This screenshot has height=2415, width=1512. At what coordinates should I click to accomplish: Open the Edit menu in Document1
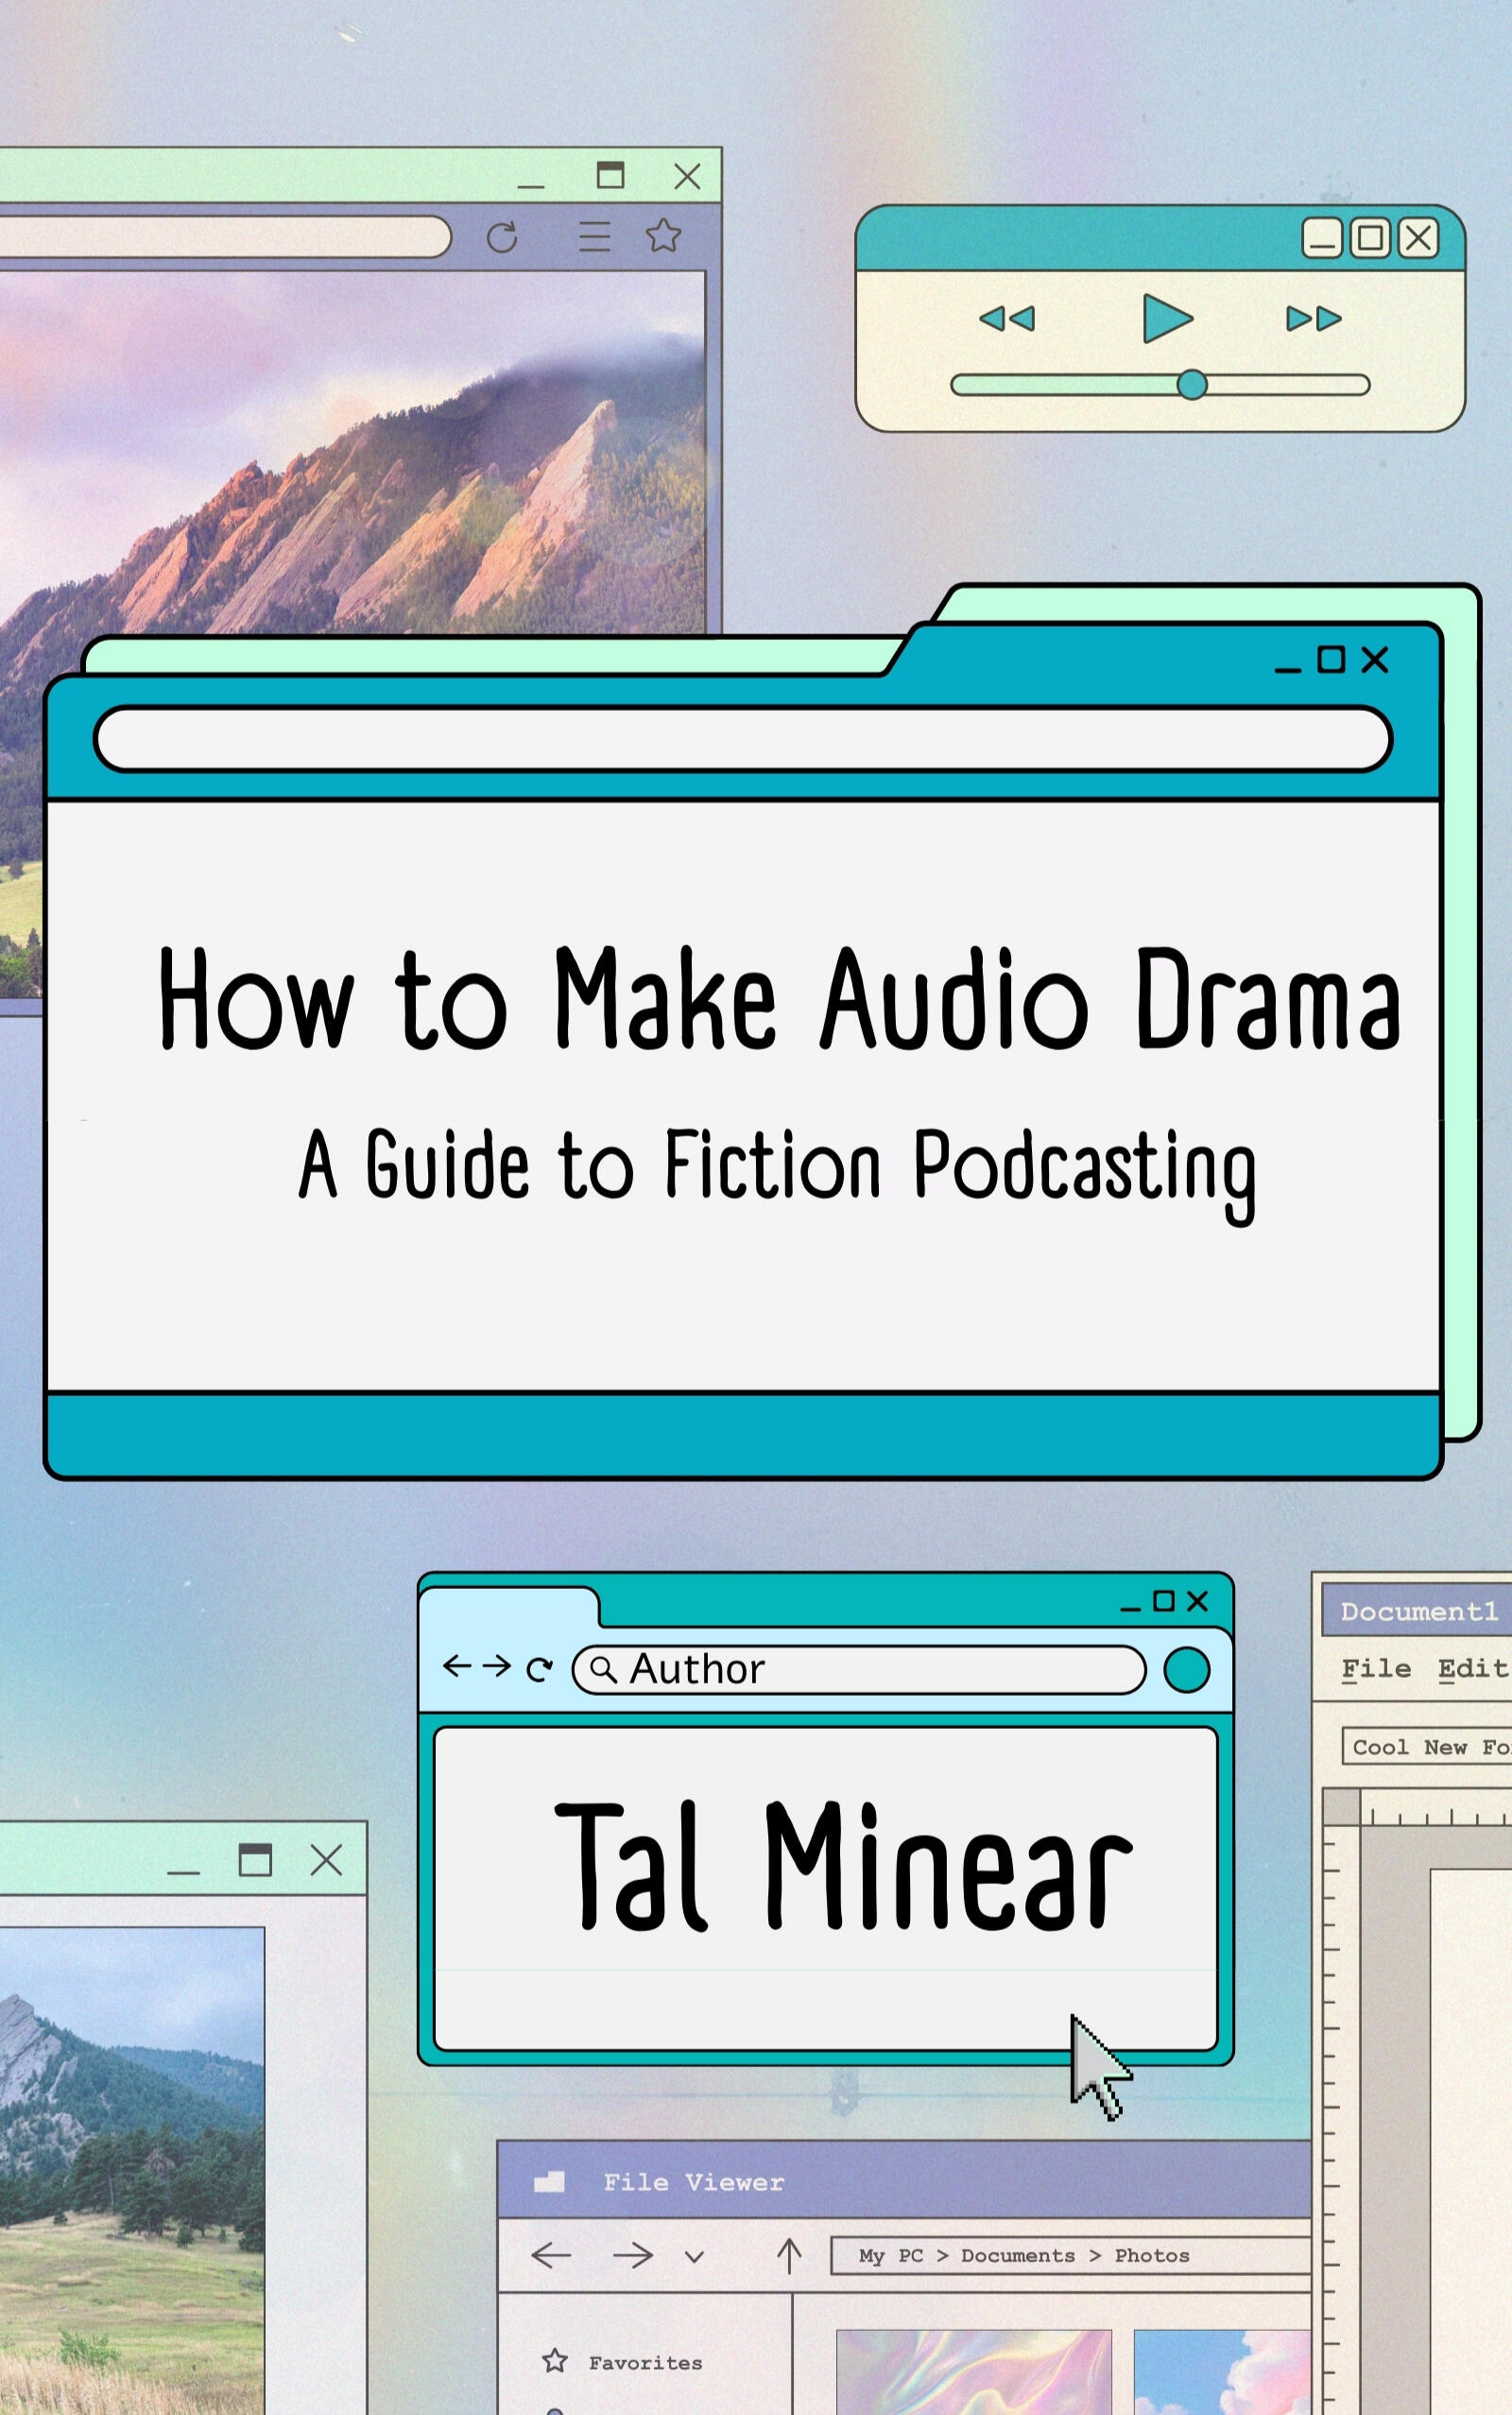coord(1472,1668)
